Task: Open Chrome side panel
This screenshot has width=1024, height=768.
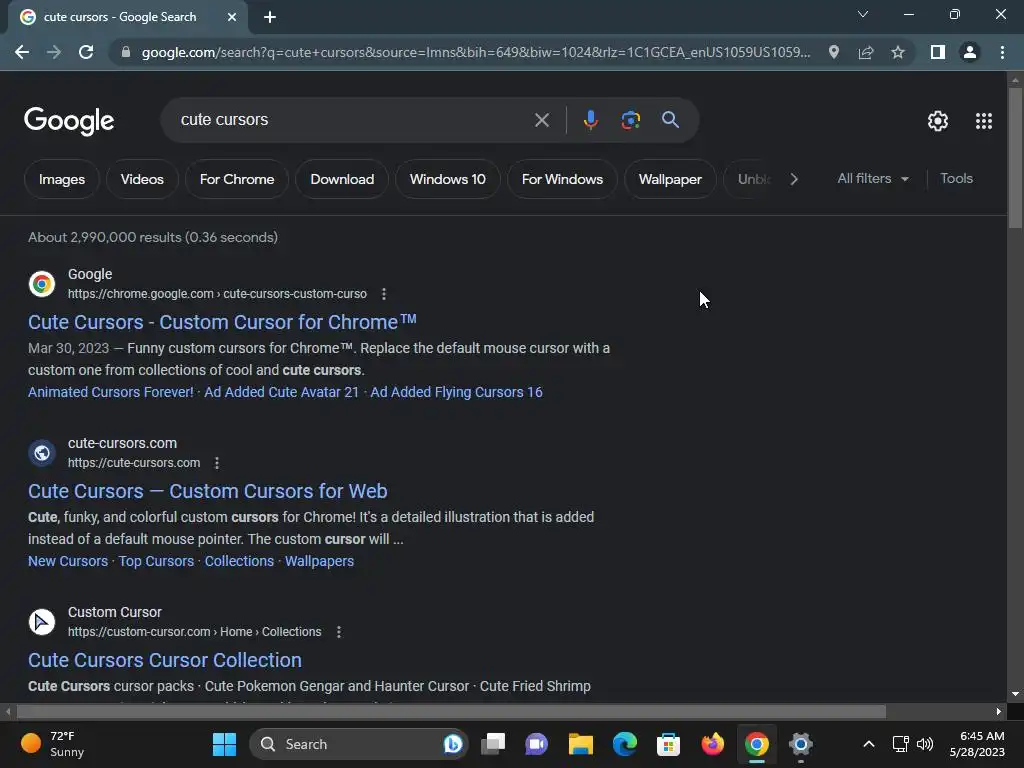Action: click(x=938, y=52)
